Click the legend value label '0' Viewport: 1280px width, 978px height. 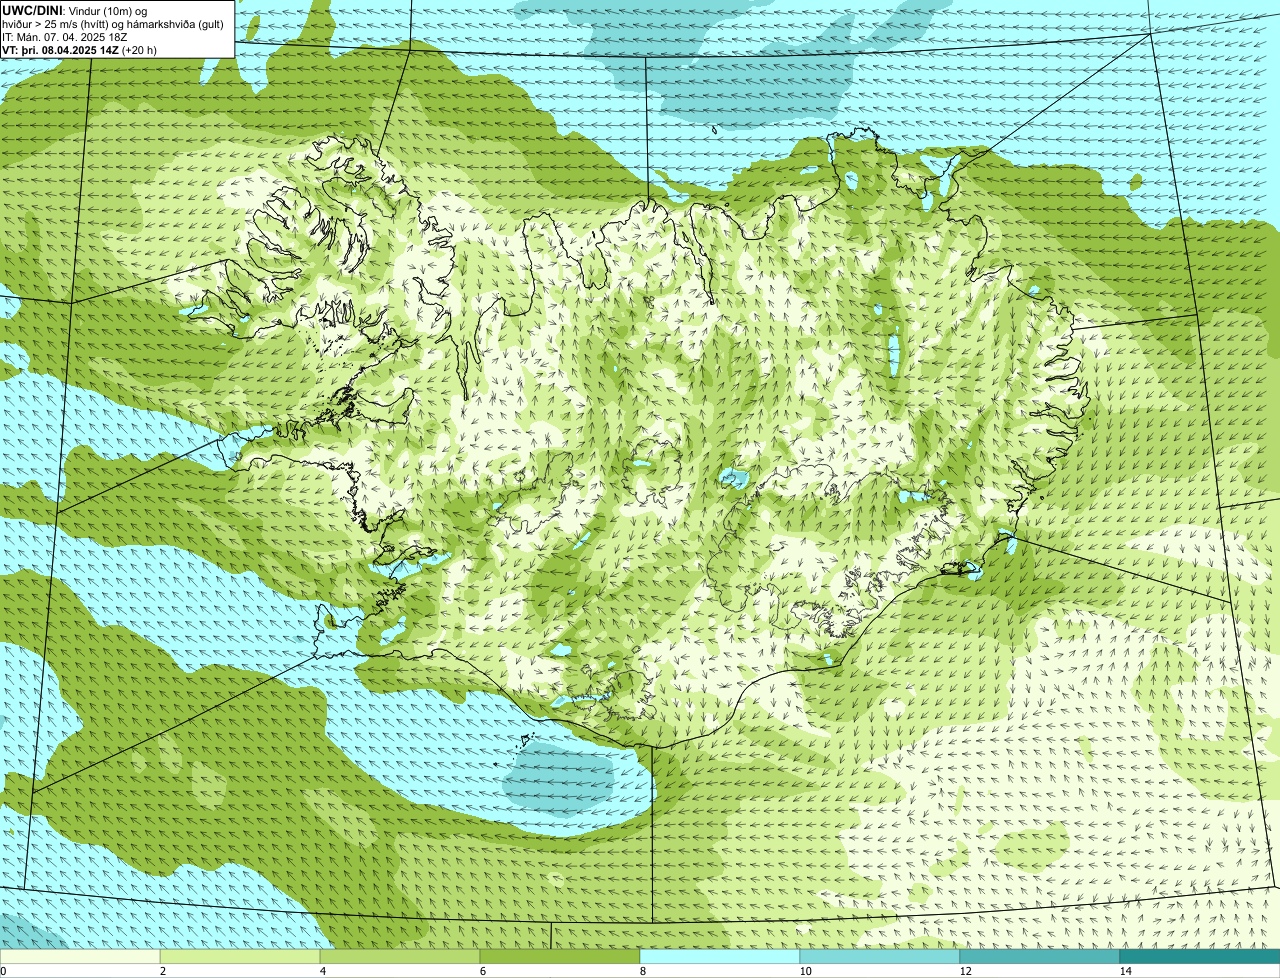3,971
